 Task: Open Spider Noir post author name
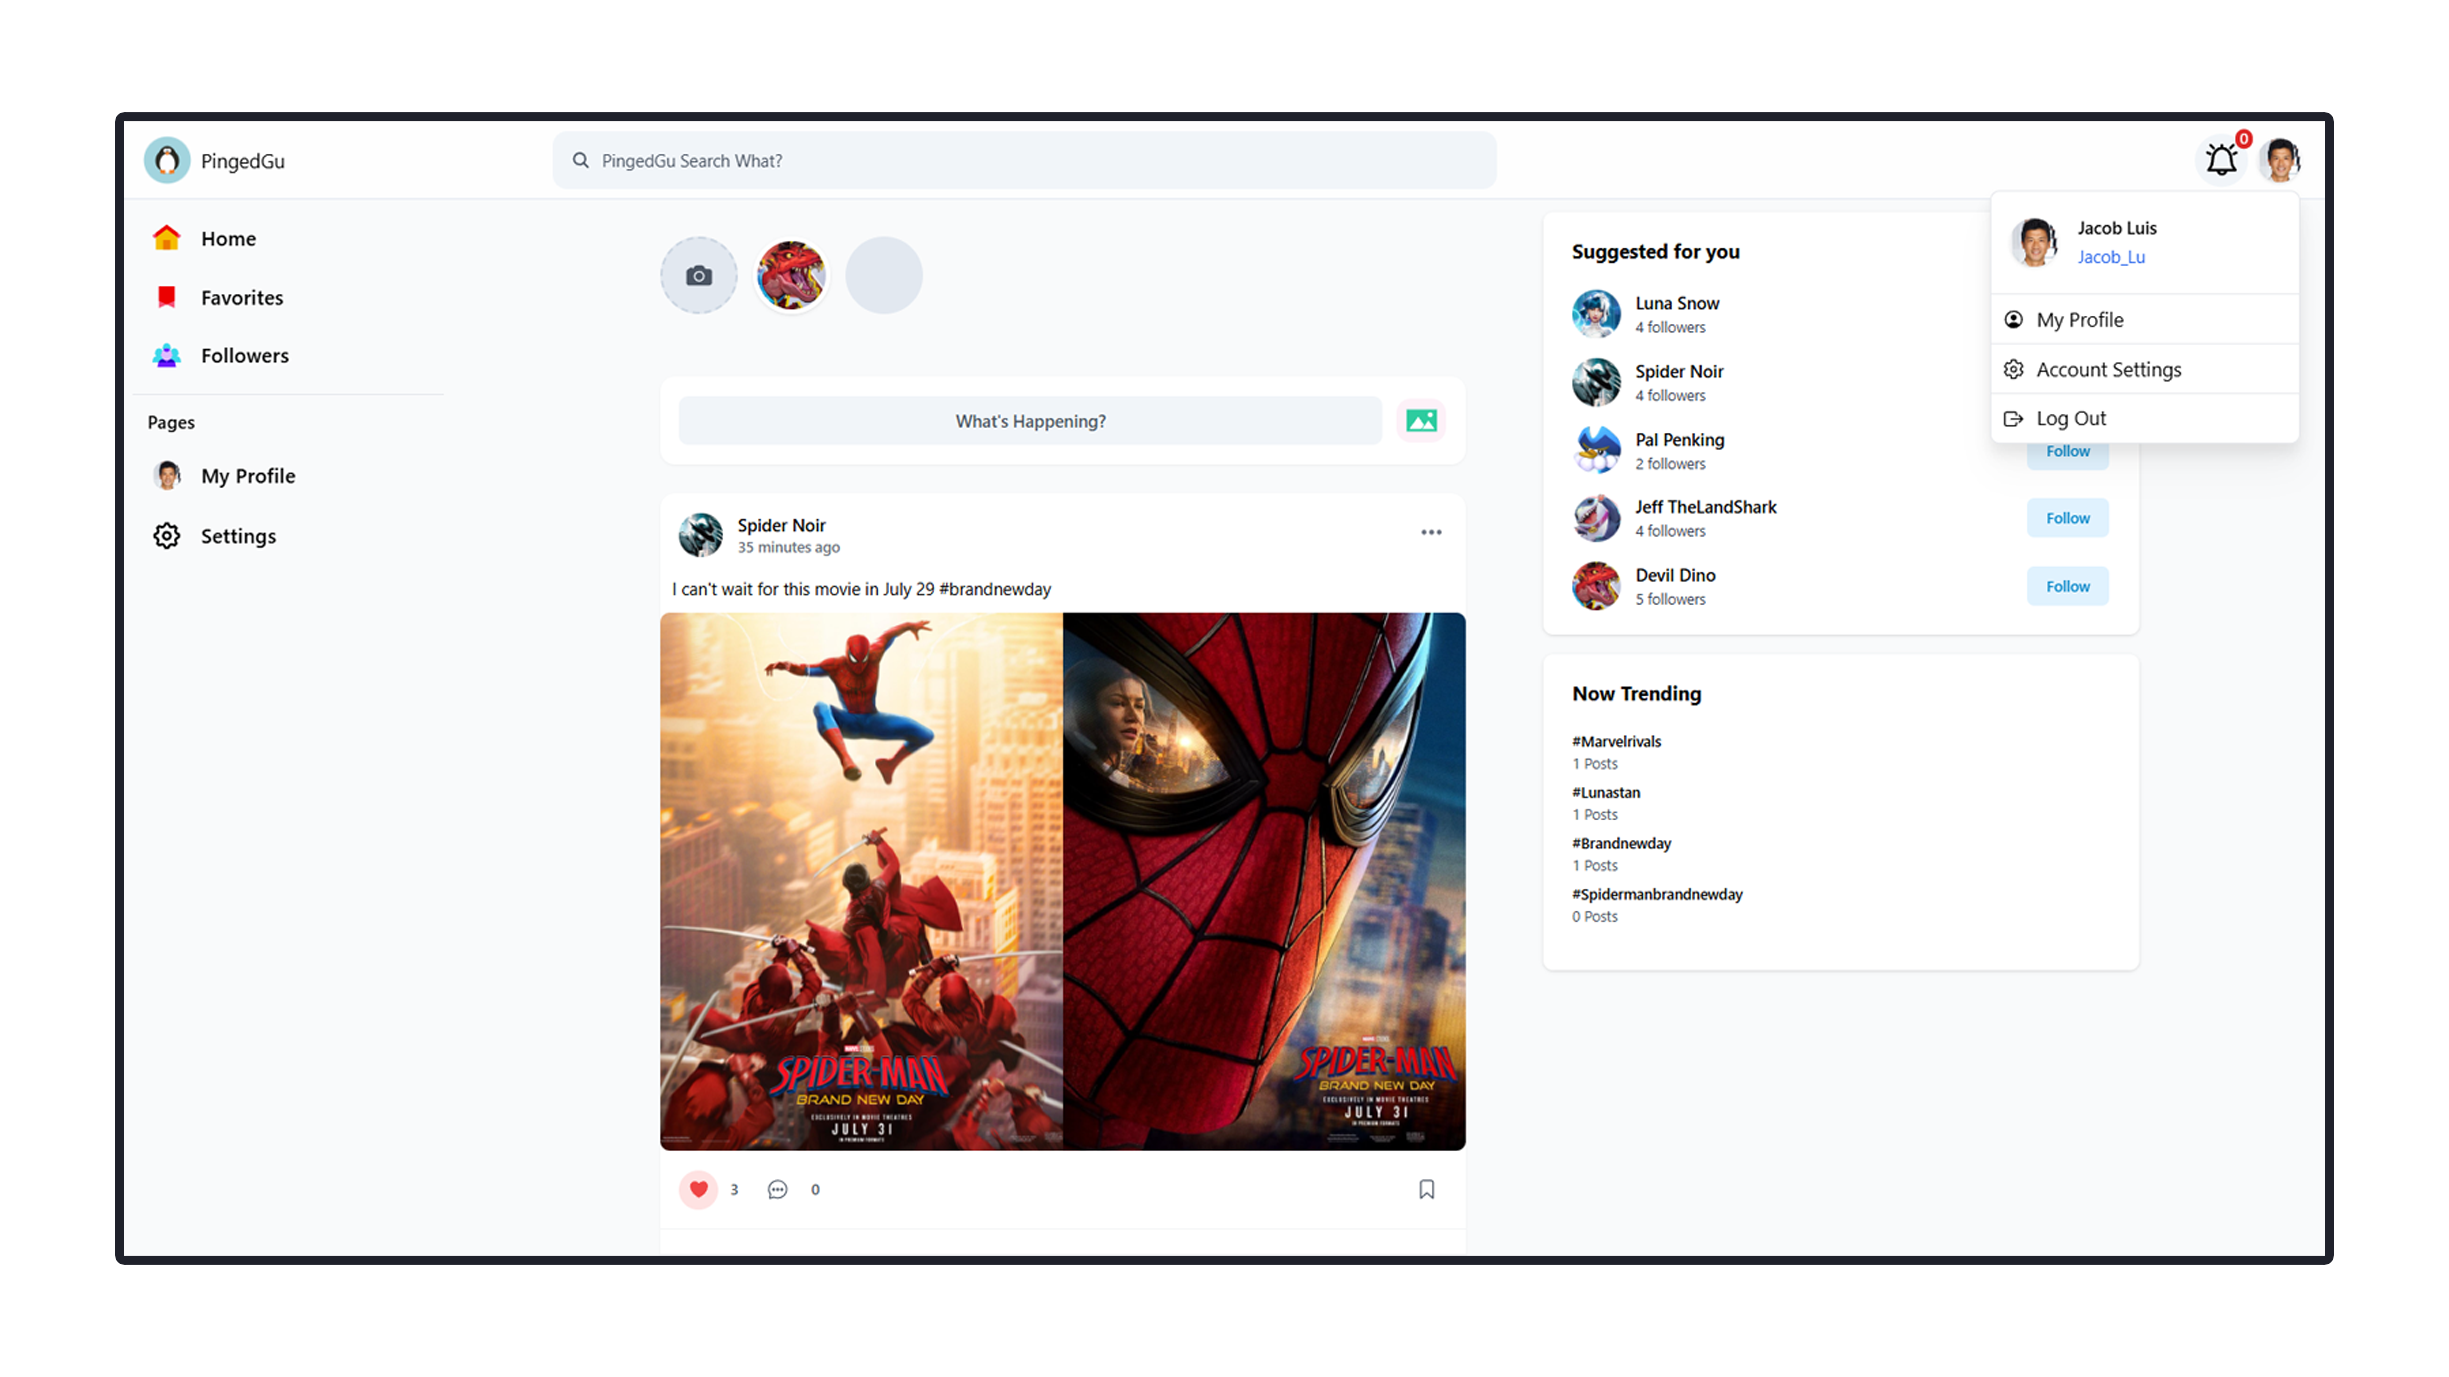click(x=781, y=525)
